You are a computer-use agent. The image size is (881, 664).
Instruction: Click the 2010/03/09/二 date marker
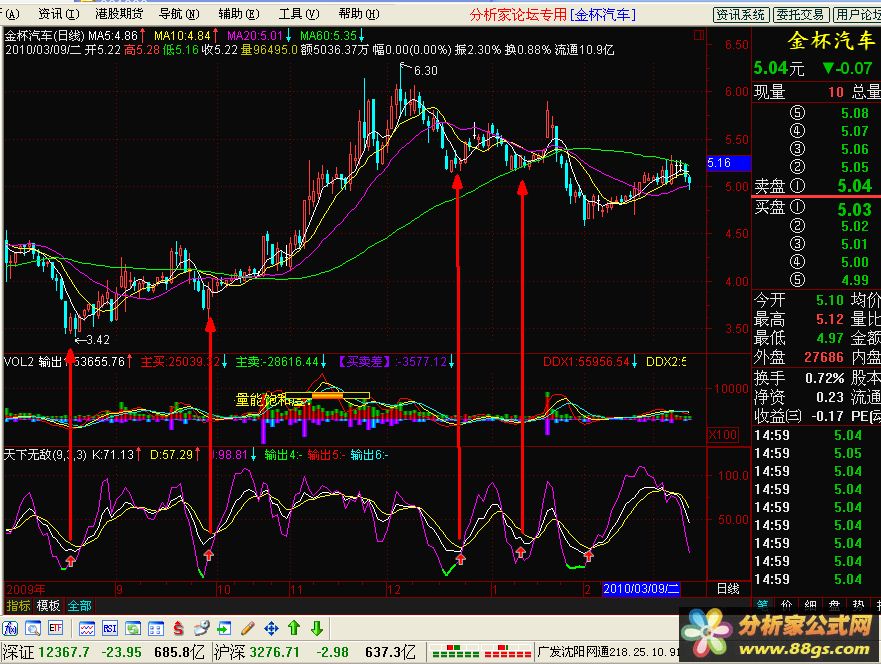641,589
